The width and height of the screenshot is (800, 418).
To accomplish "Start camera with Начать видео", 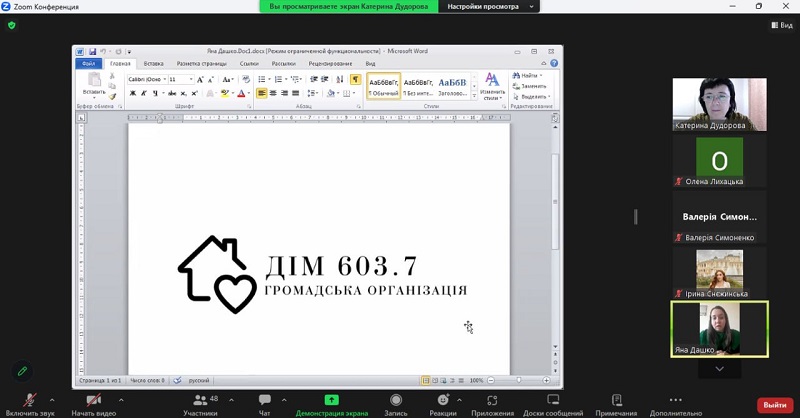I will click(93, 405).
